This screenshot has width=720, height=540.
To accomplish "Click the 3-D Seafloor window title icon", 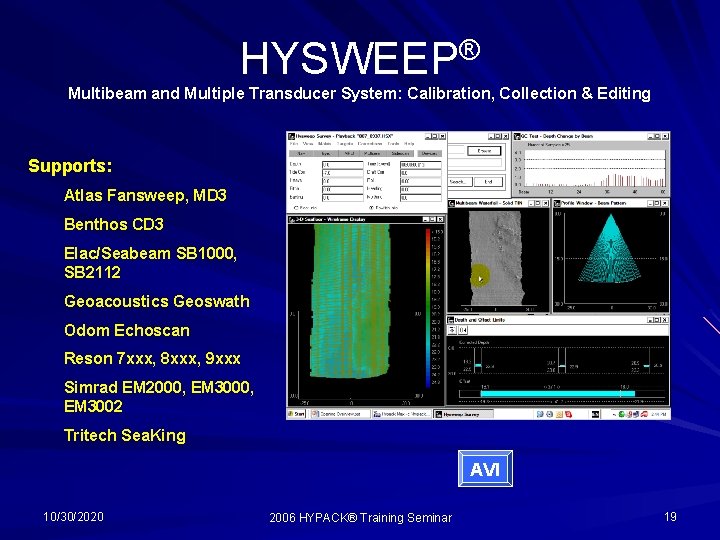I will [291, 219].
